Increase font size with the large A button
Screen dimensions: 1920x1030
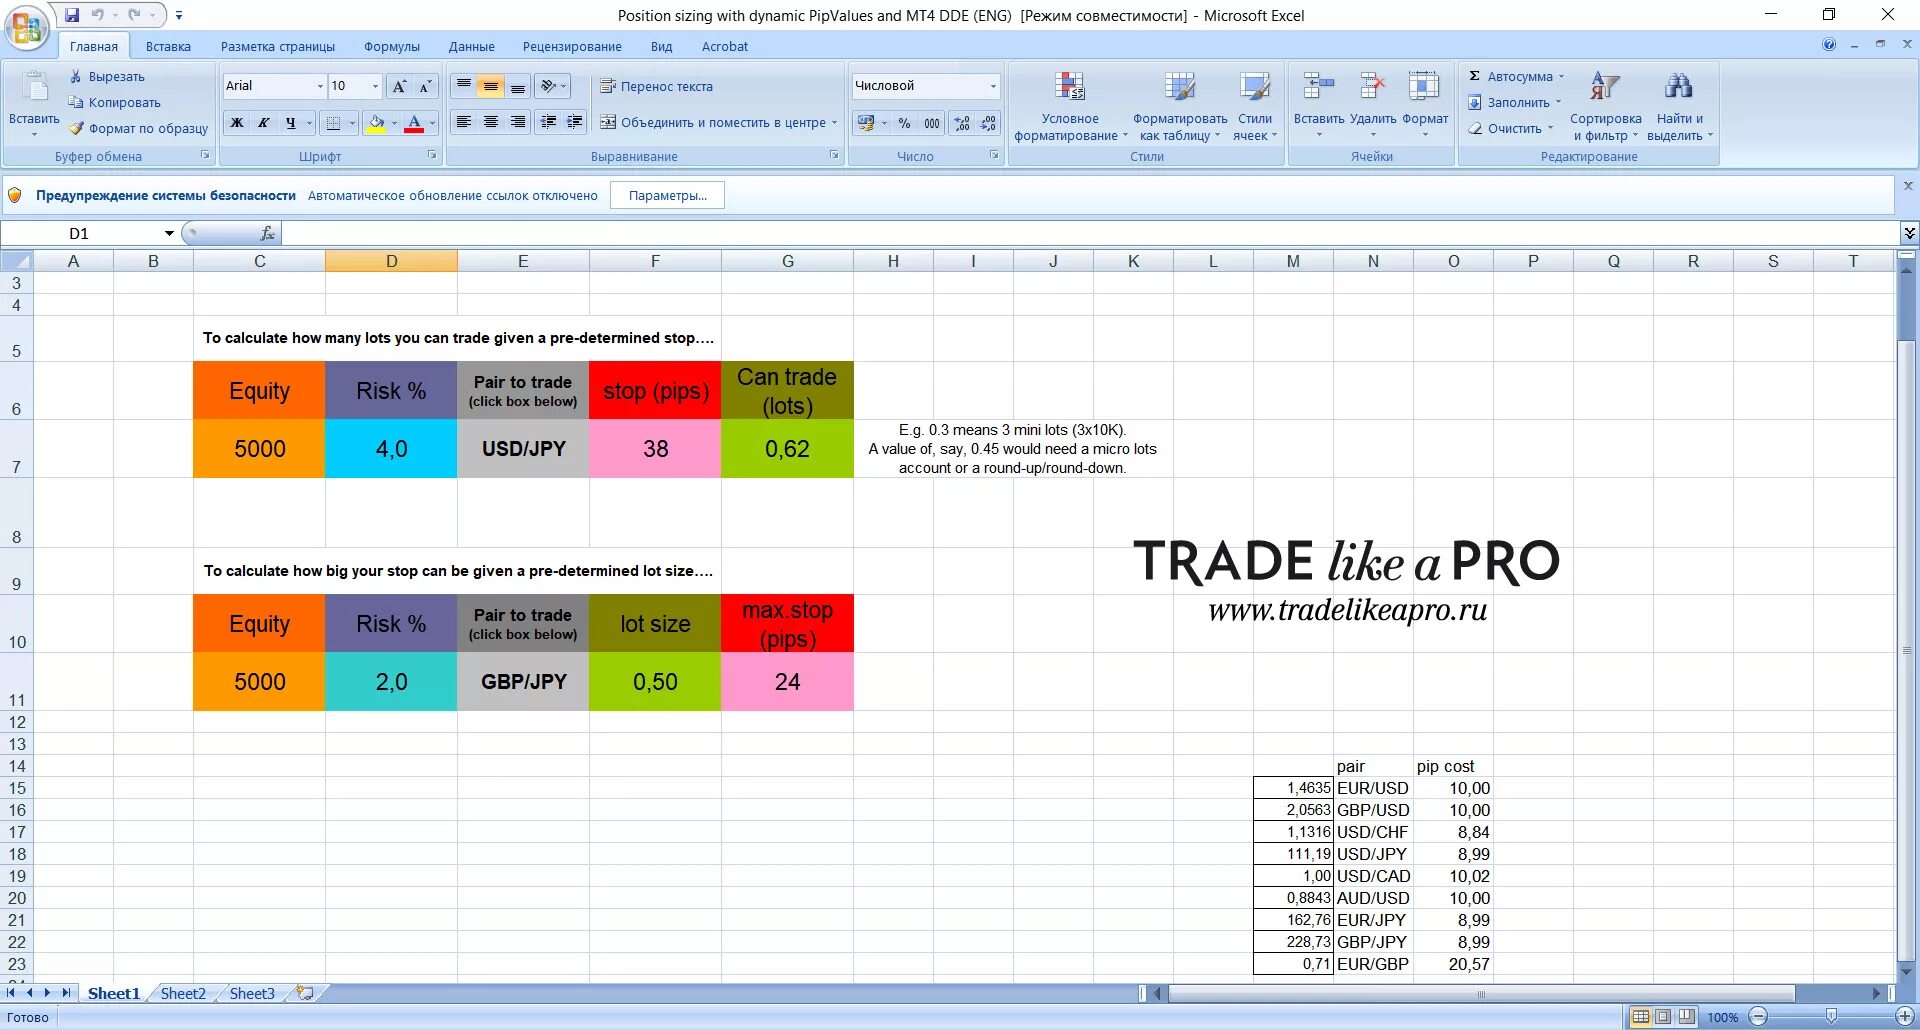click(399, 86)
